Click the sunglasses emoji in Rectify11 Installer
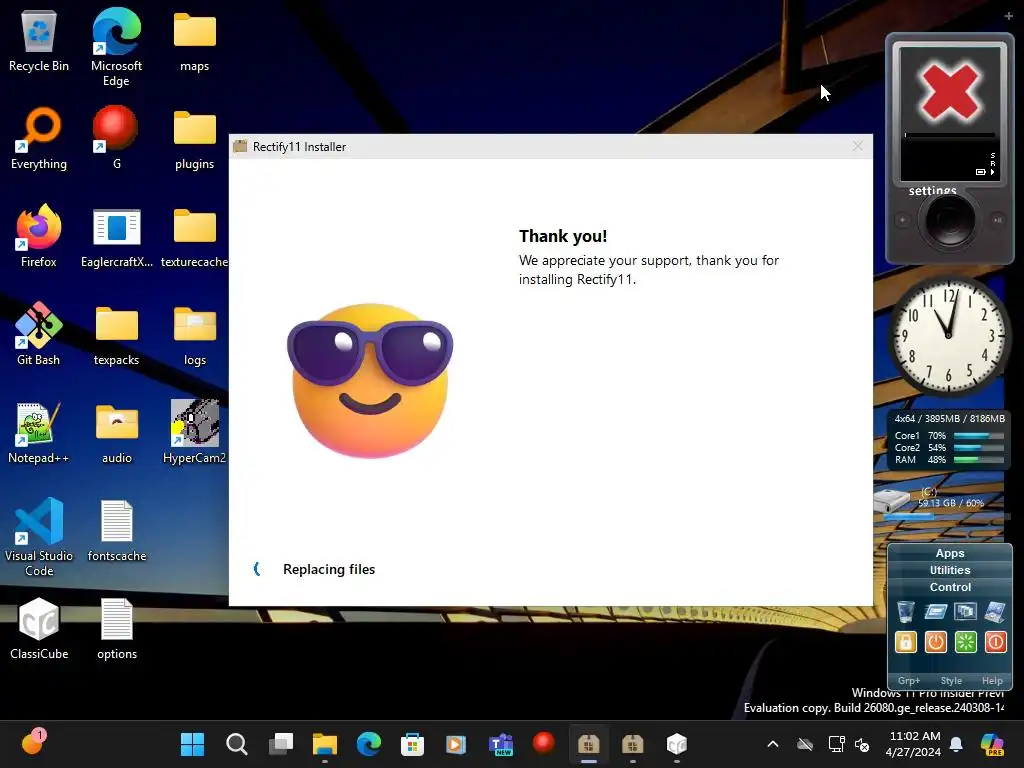 [370, 380]
